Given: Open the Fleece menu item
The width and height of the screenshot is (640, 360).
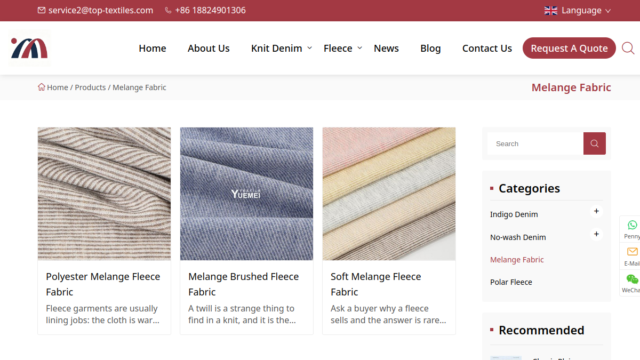Looking at the screenshot, I should [x=338, y=48].
